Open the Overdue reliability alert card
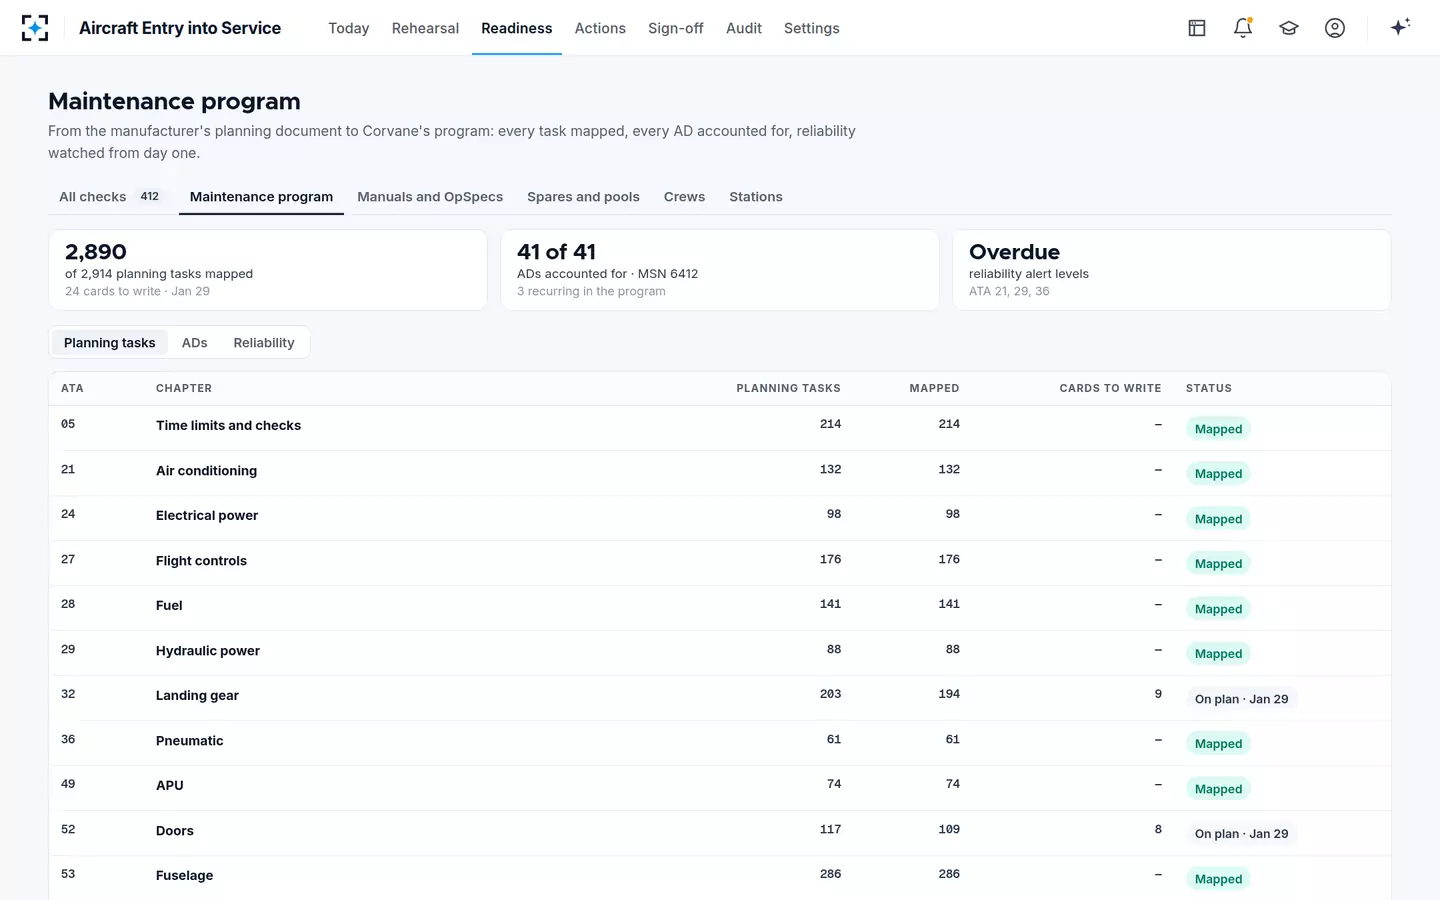1440x900 pixels. (x=1172, y=270)
